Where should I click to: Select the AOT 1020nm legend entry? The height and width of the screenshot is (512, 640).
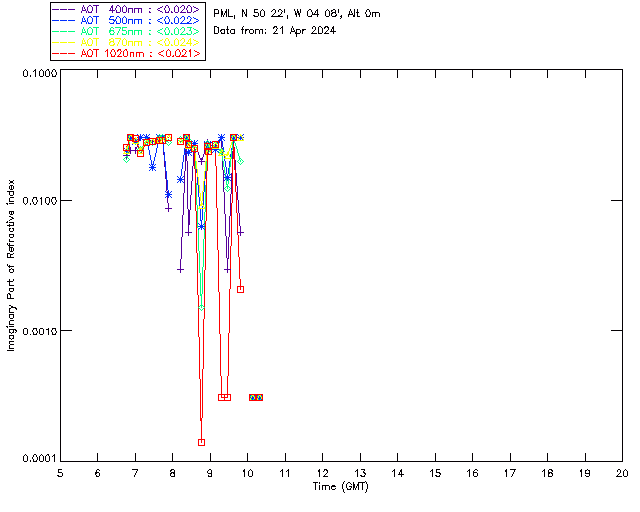(x=127, y=53)
